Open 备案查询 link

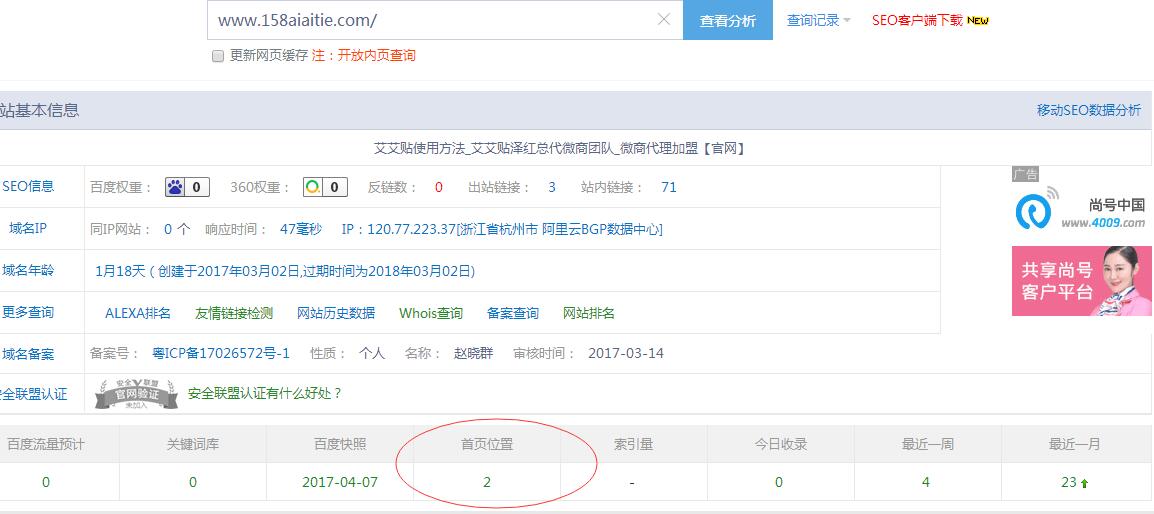click(513, 313)
